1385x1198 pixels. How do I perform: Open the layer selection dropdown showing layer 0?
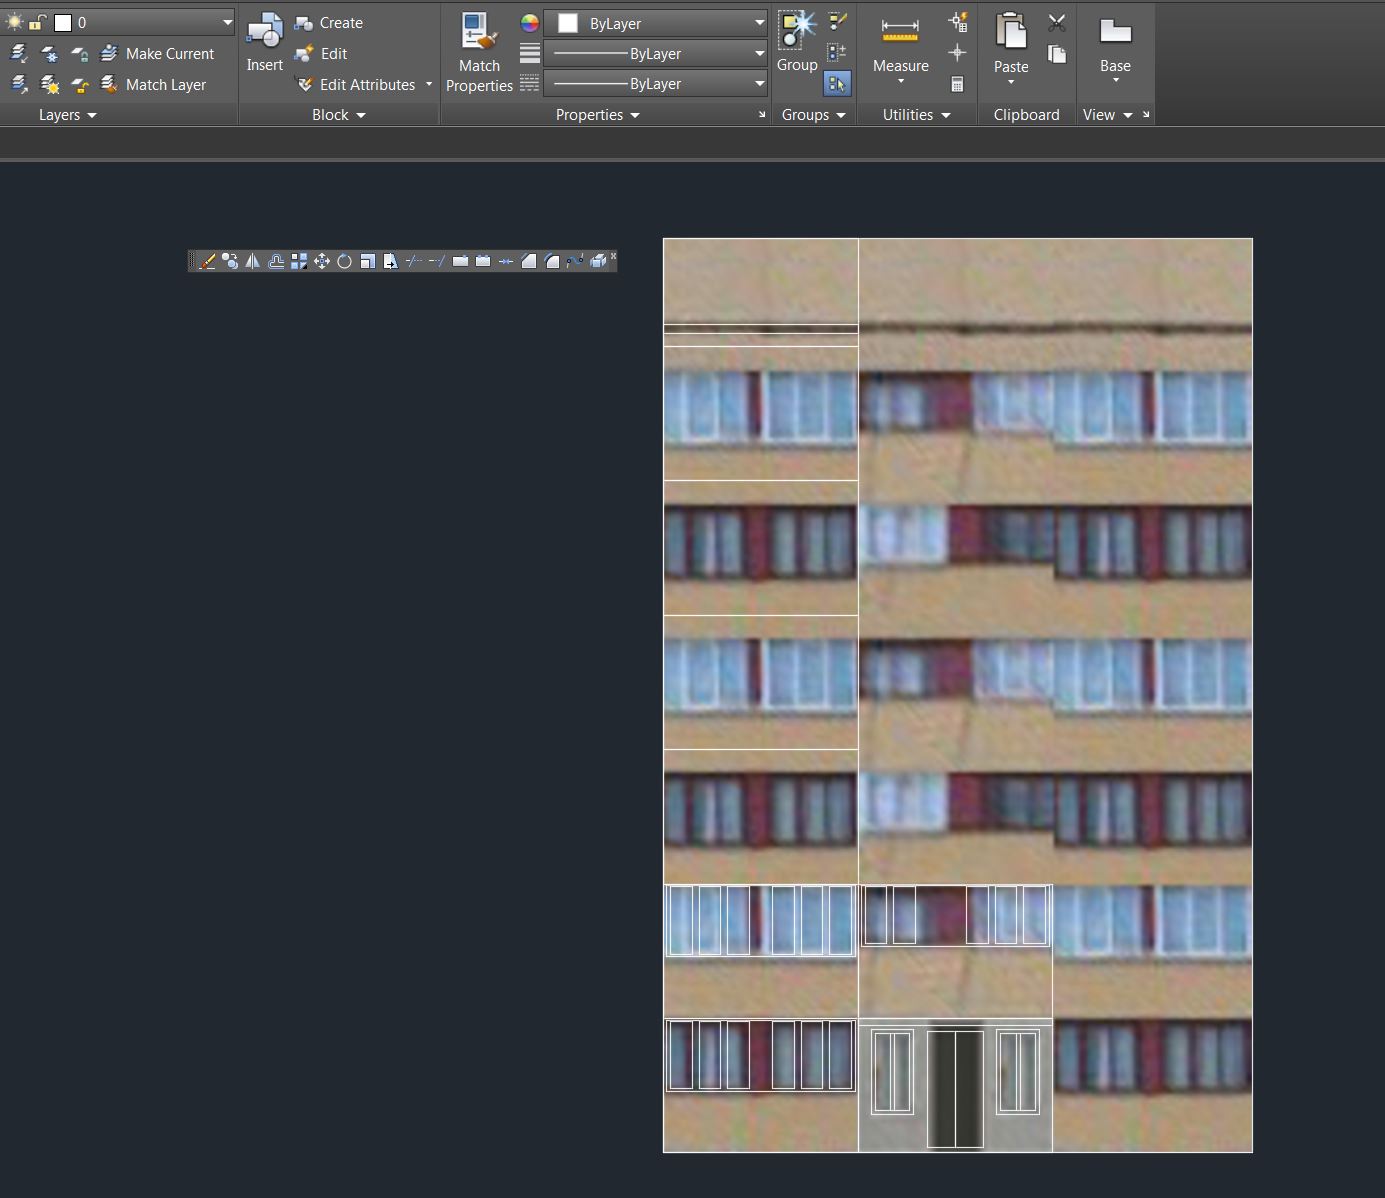coord(226,21)
